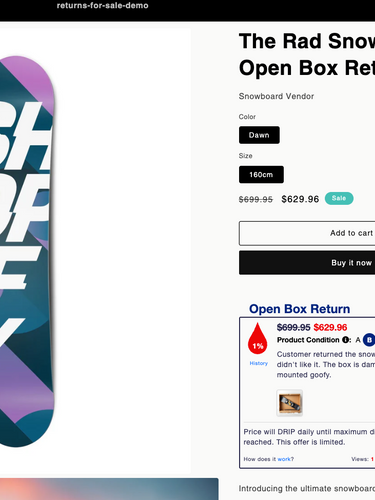Viewport: 375px width, 500px height.
Task: Select the 160cm size option
Action: (261, 174)
